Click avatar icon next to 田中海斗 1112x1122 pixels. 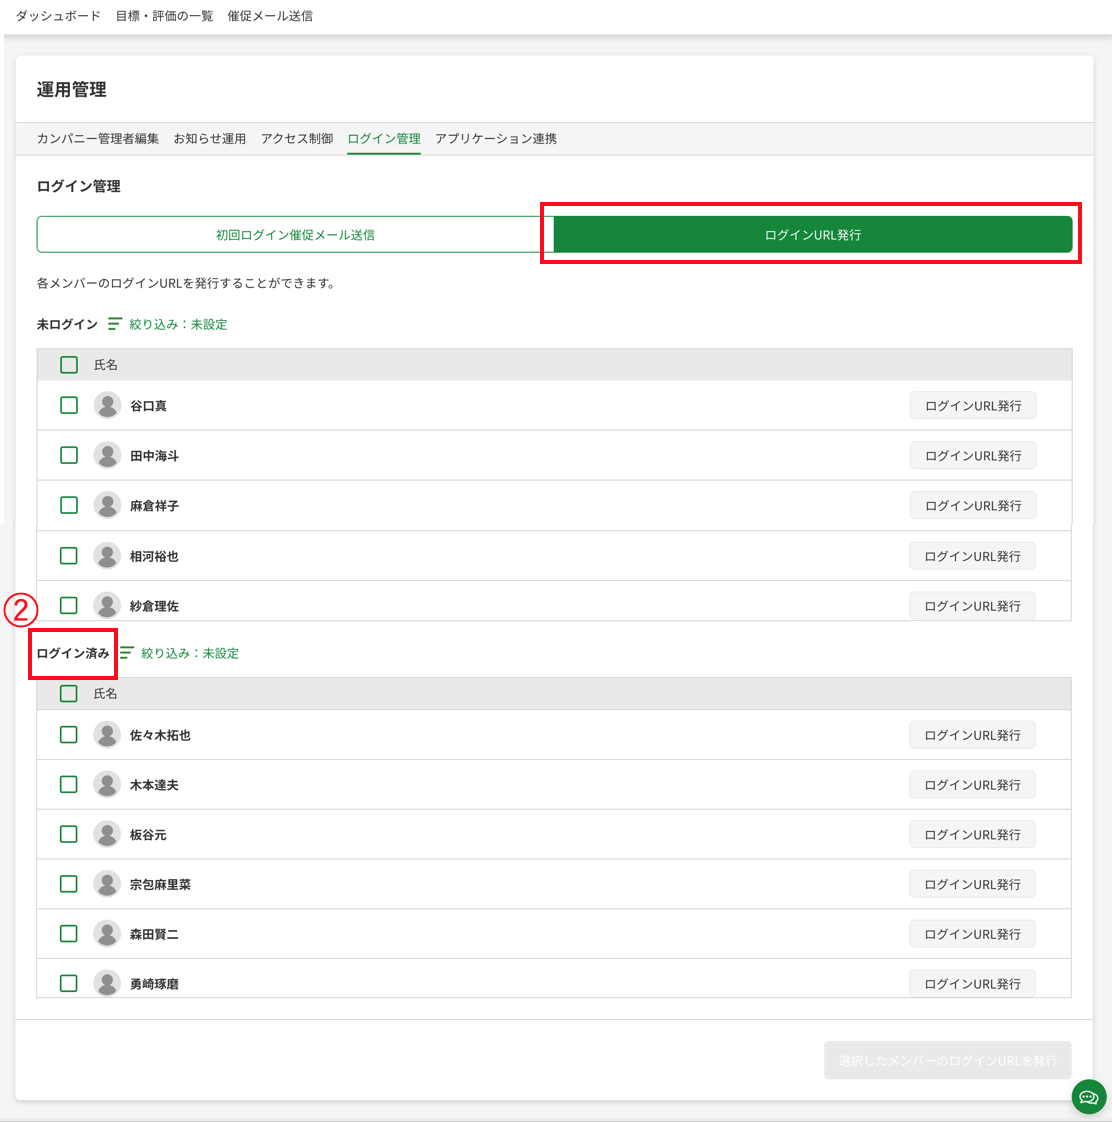pos(107,456)
